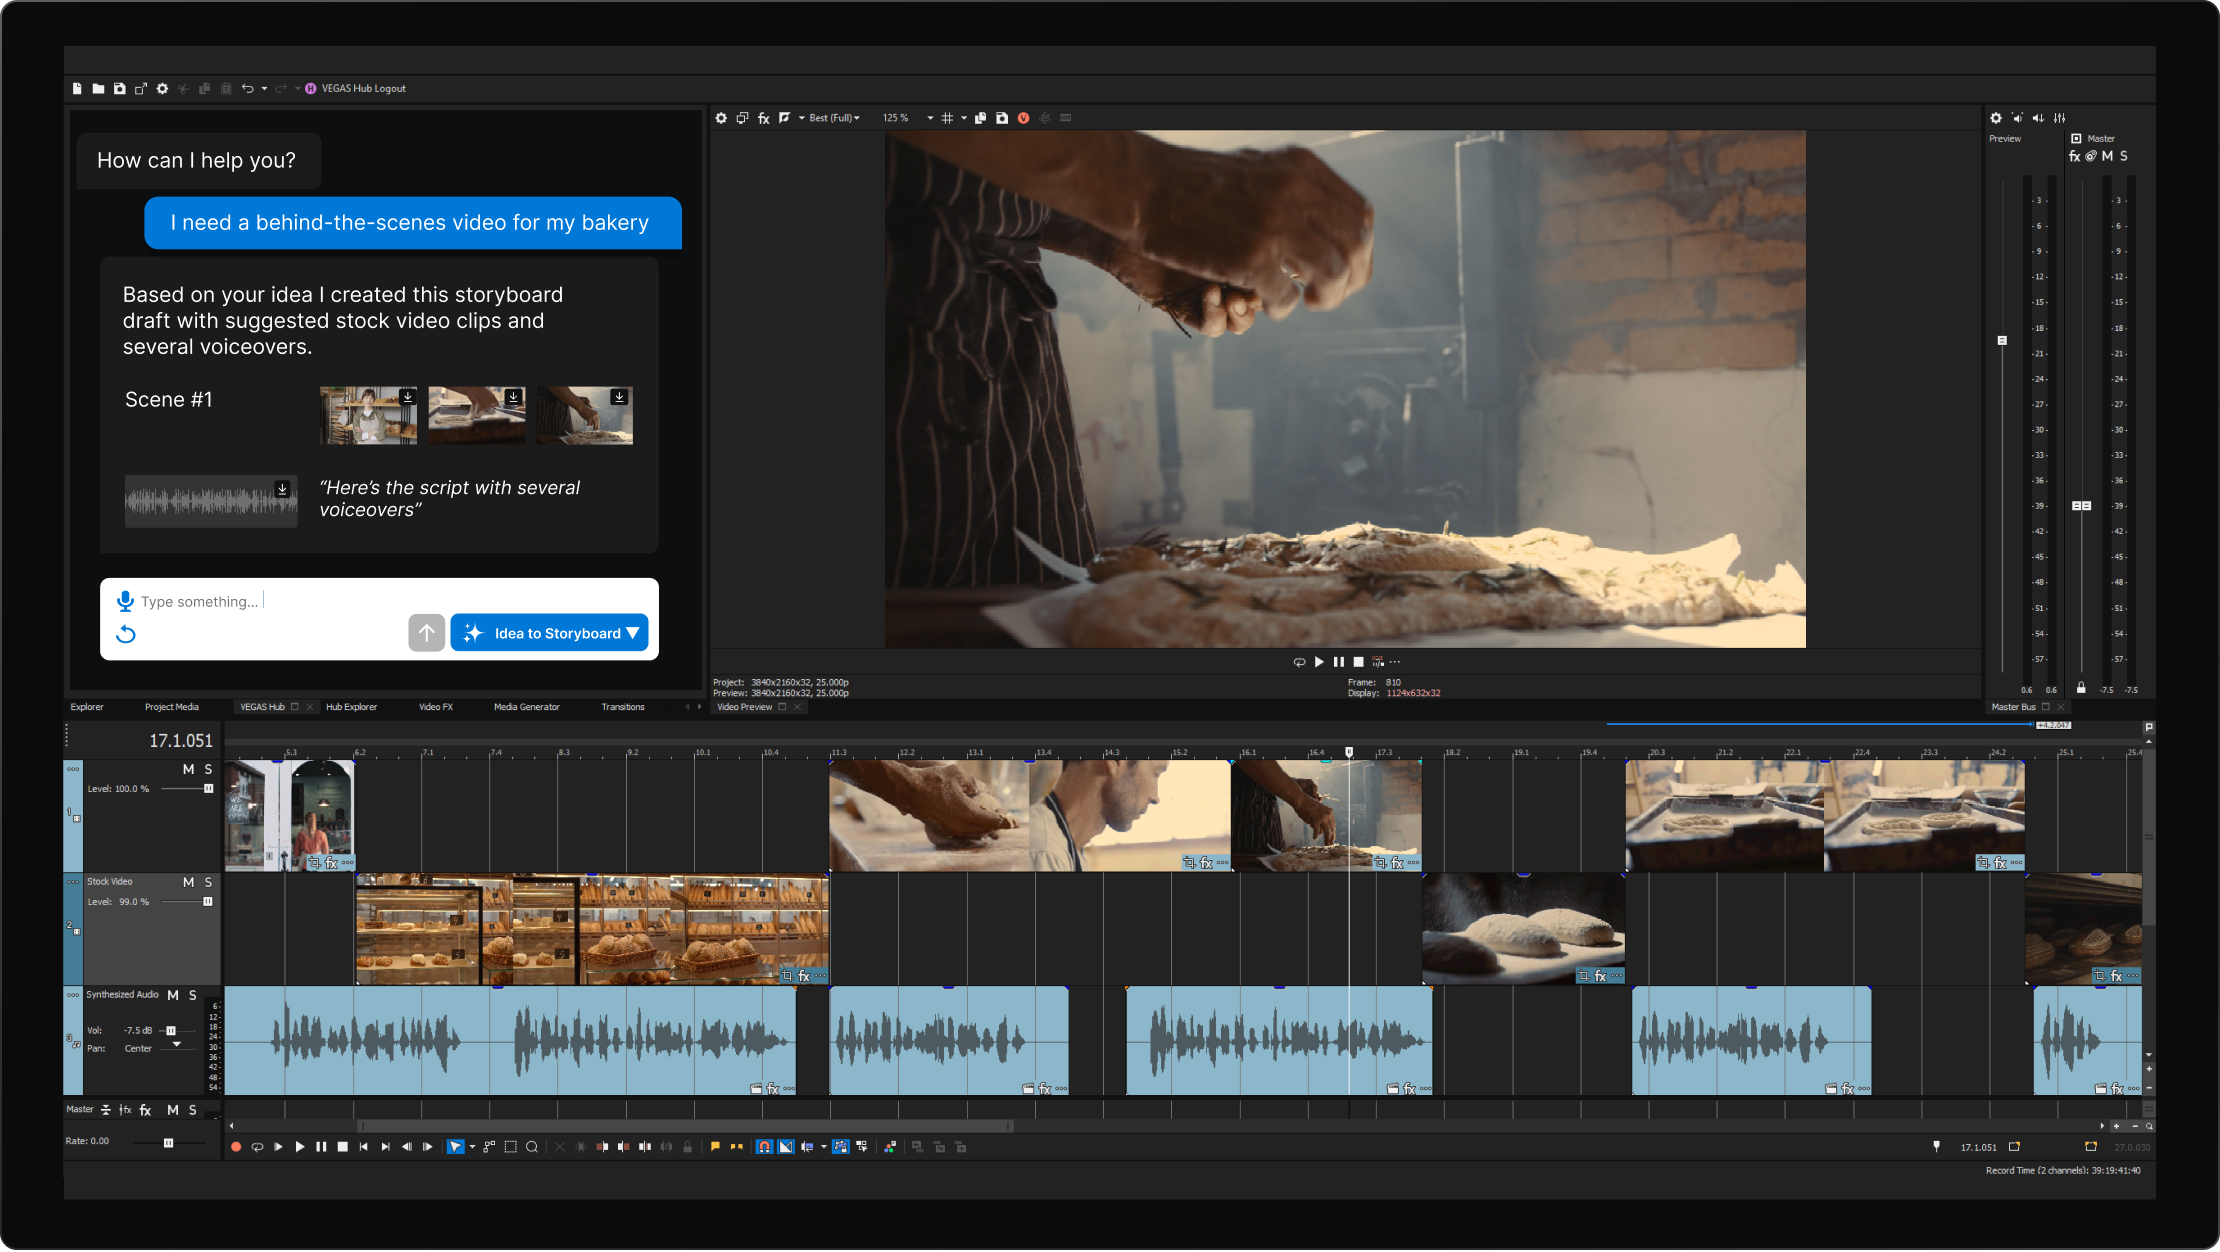Click VEGAS Hub Logout
This screenshot has height=1252, width=2220.
pos(364,89)
